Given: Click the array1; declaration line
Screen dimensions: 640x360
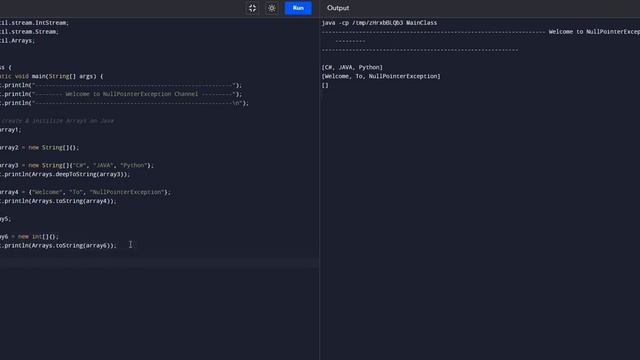Looking at the screenshot, I should click(11, 130).
